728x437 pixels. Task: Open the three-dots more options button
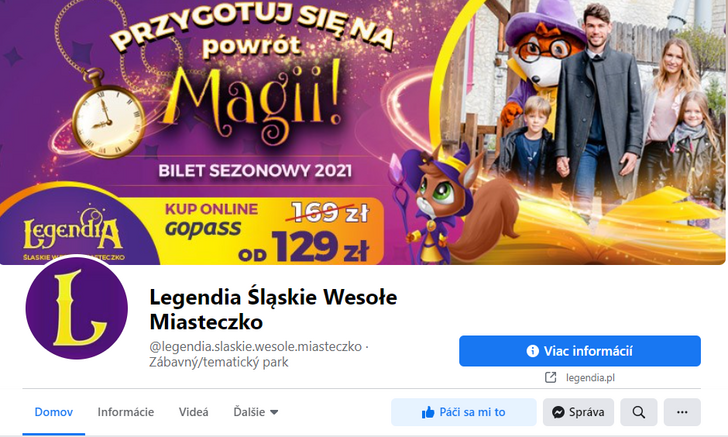pos(682,412)
